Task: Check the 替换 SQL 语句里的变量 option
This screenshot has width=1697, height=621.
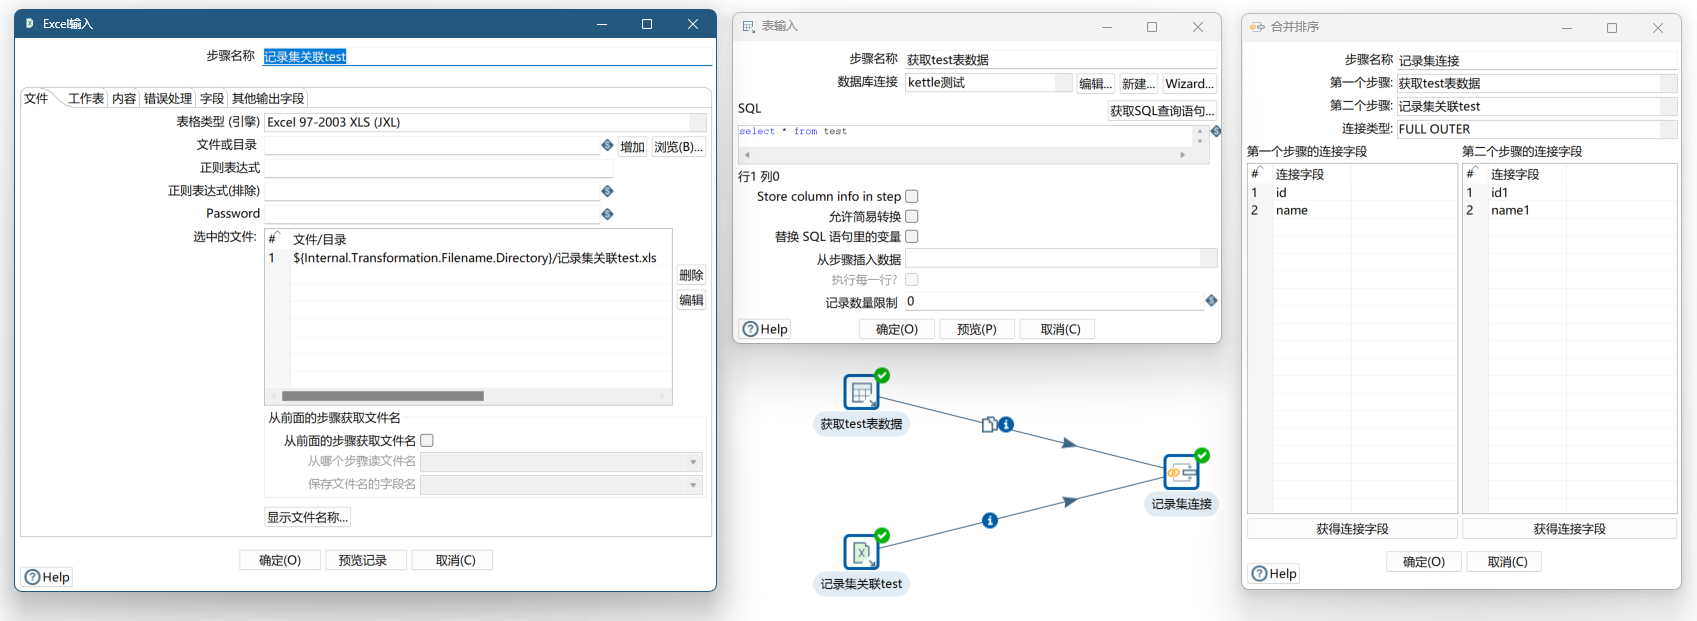Action: (912, 237)
